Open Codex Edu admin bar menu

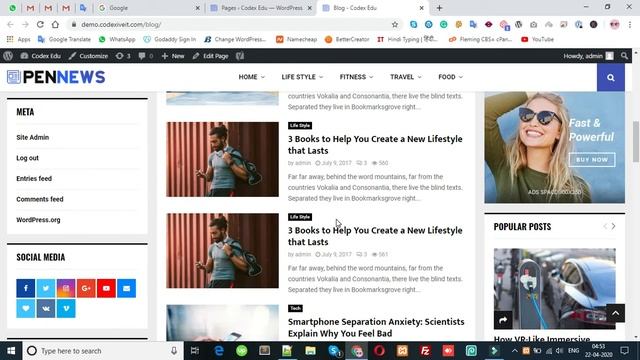tap(40, 56)
